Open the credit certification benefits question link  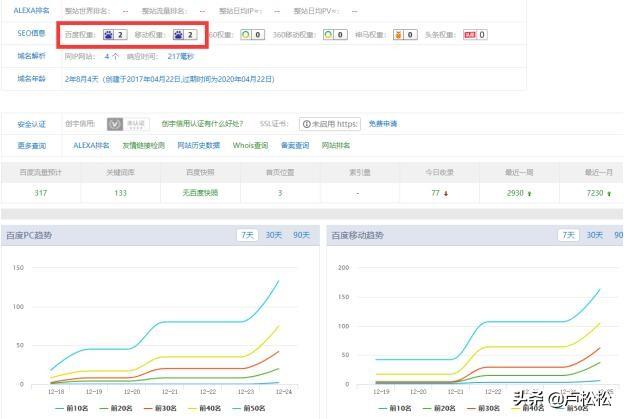coord(202,124)
